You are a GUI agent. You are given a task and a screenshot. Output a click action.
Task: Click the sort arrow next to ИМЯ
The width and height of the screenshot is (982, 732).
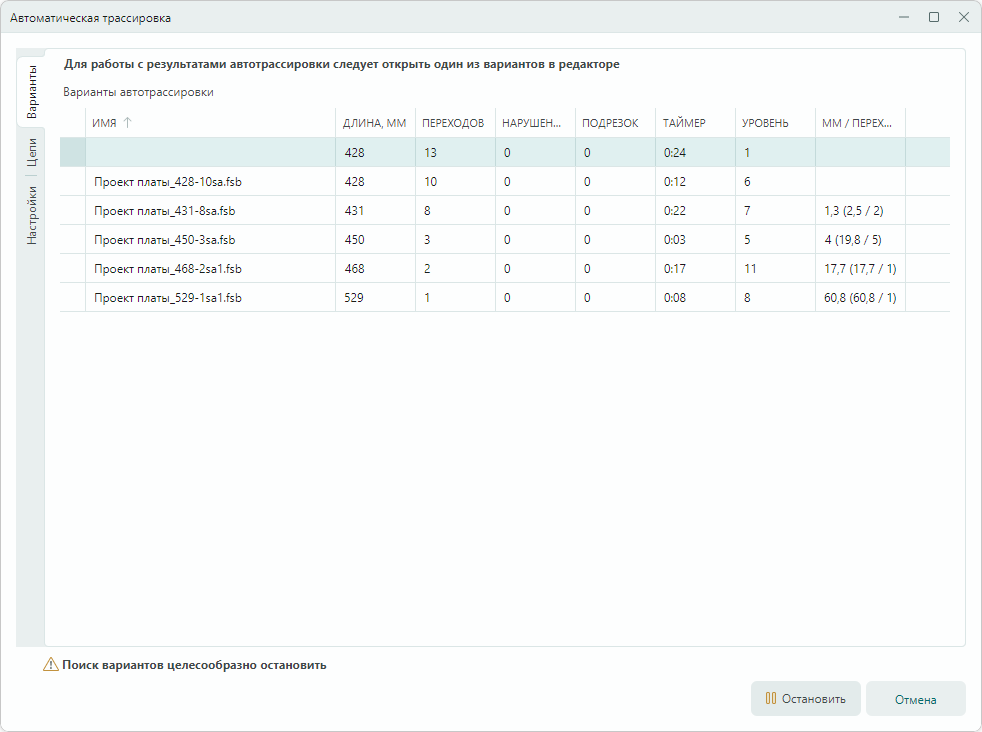point(127,123)
